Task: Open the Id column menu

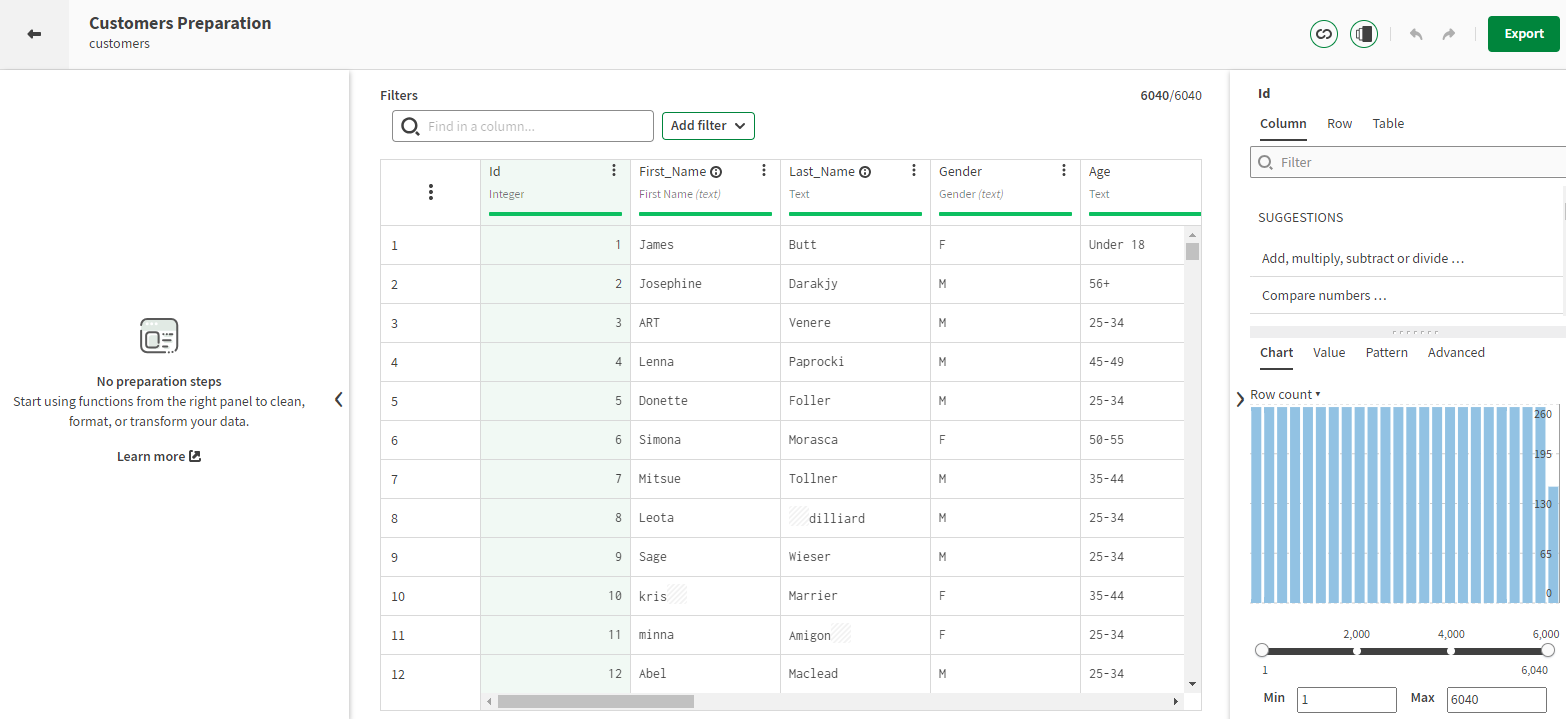Action: (614, 171)
